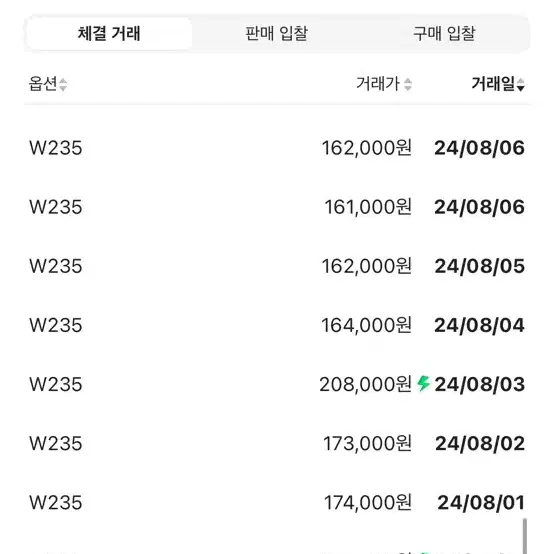Click the vertical scrollbar handle
The image size is (554, 554).
(x=525, y=536)
